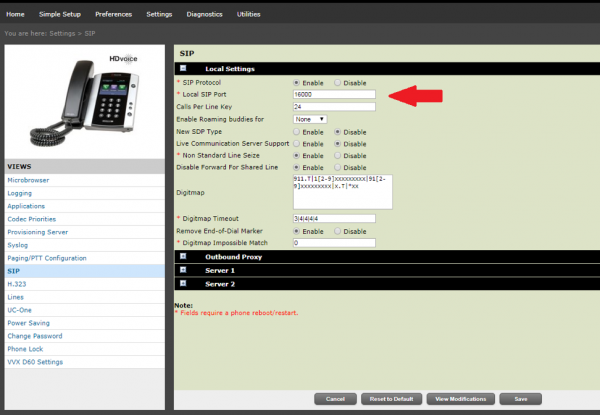The image size is (600, 415).
Task: Expand the Server 1 section
Action: (x=183, y=270)
